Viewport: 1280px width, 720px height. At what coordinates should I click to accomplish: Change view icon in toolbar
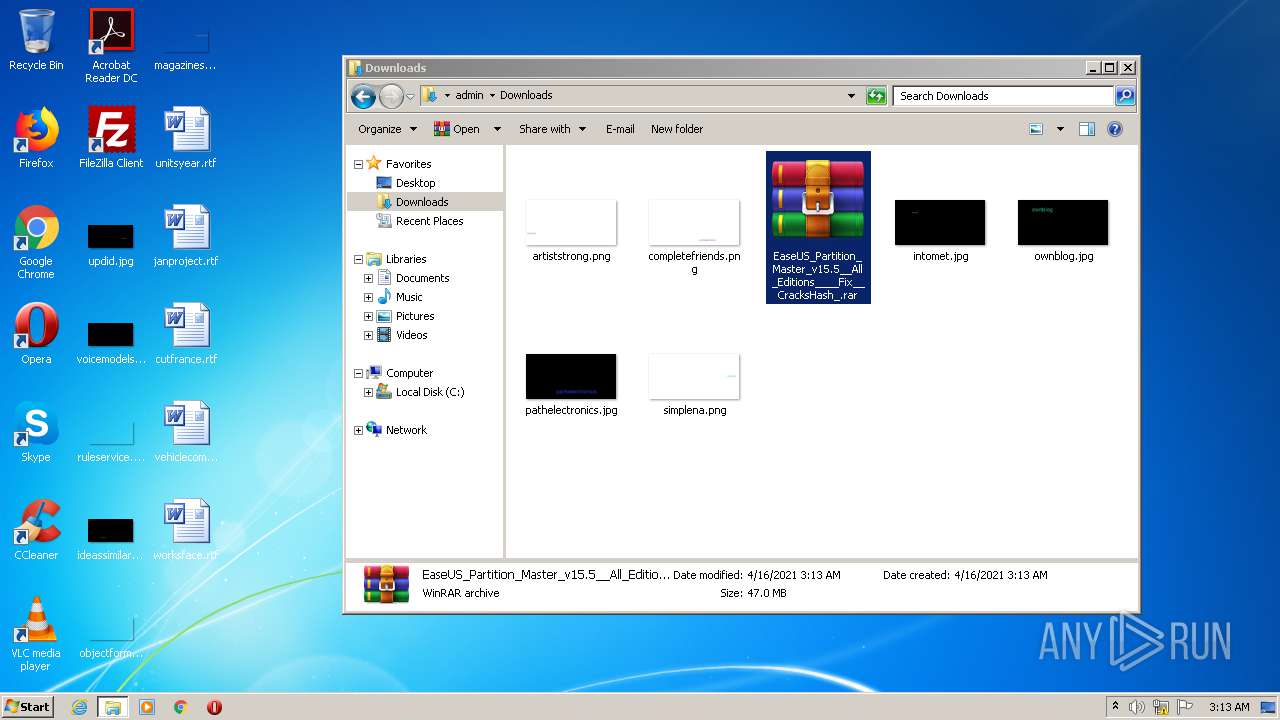coord(1036,129)
